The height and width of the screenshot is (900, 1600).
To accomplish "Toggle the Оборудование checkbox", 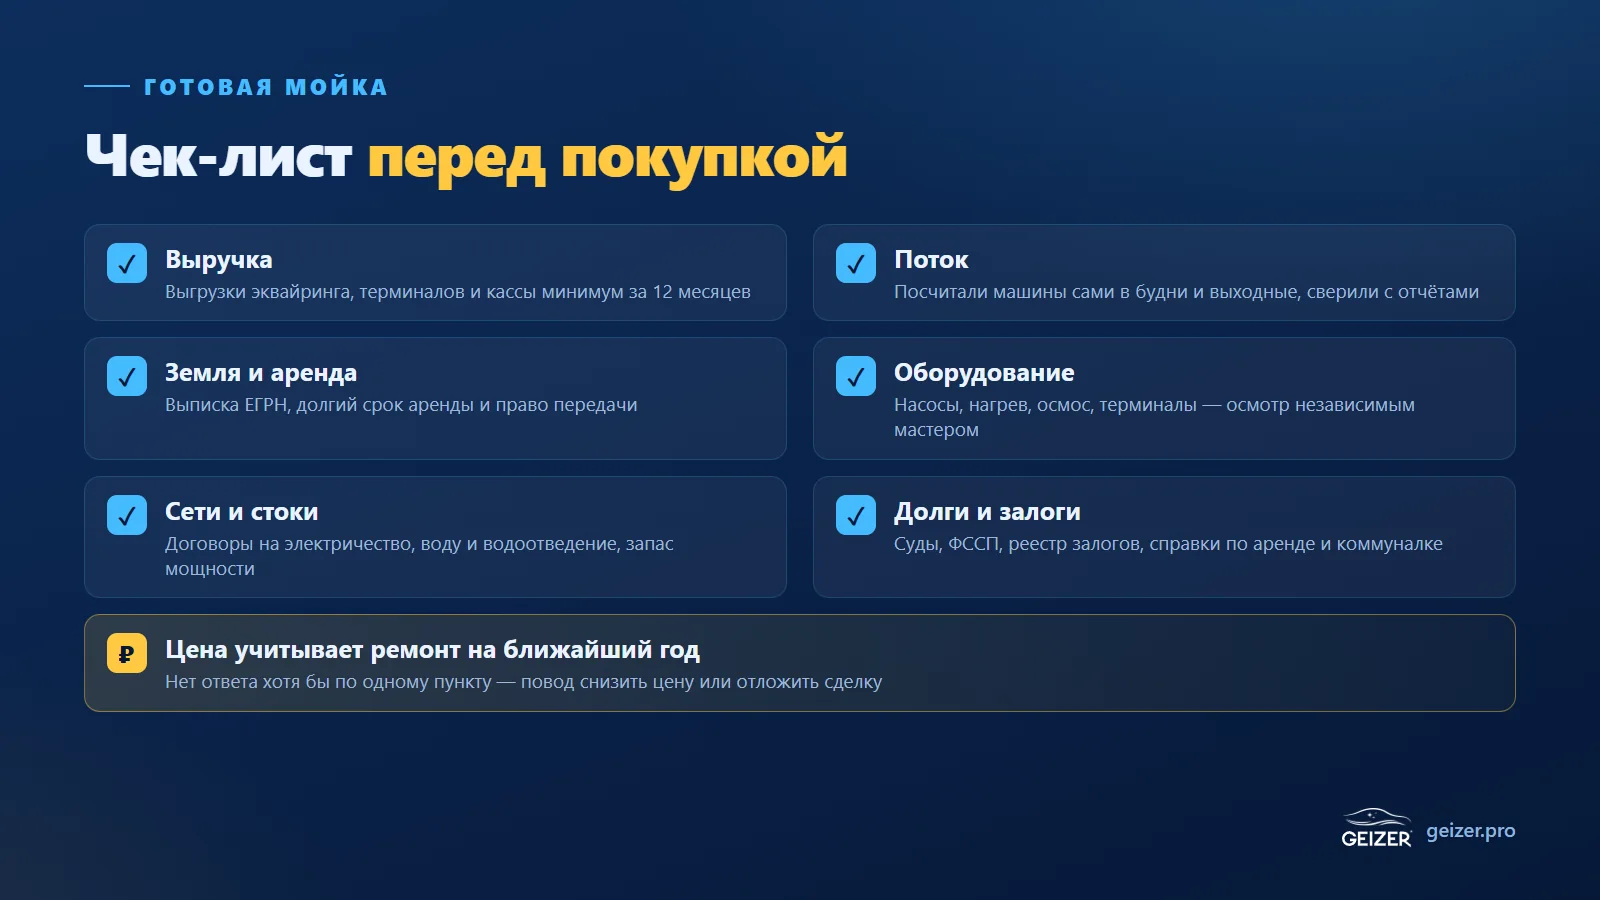I will (x=856, y=376).
